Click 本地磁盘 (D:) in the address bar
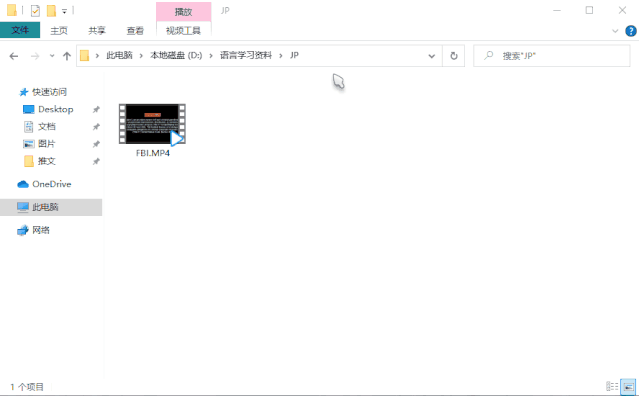 click(x=176, y=55)
